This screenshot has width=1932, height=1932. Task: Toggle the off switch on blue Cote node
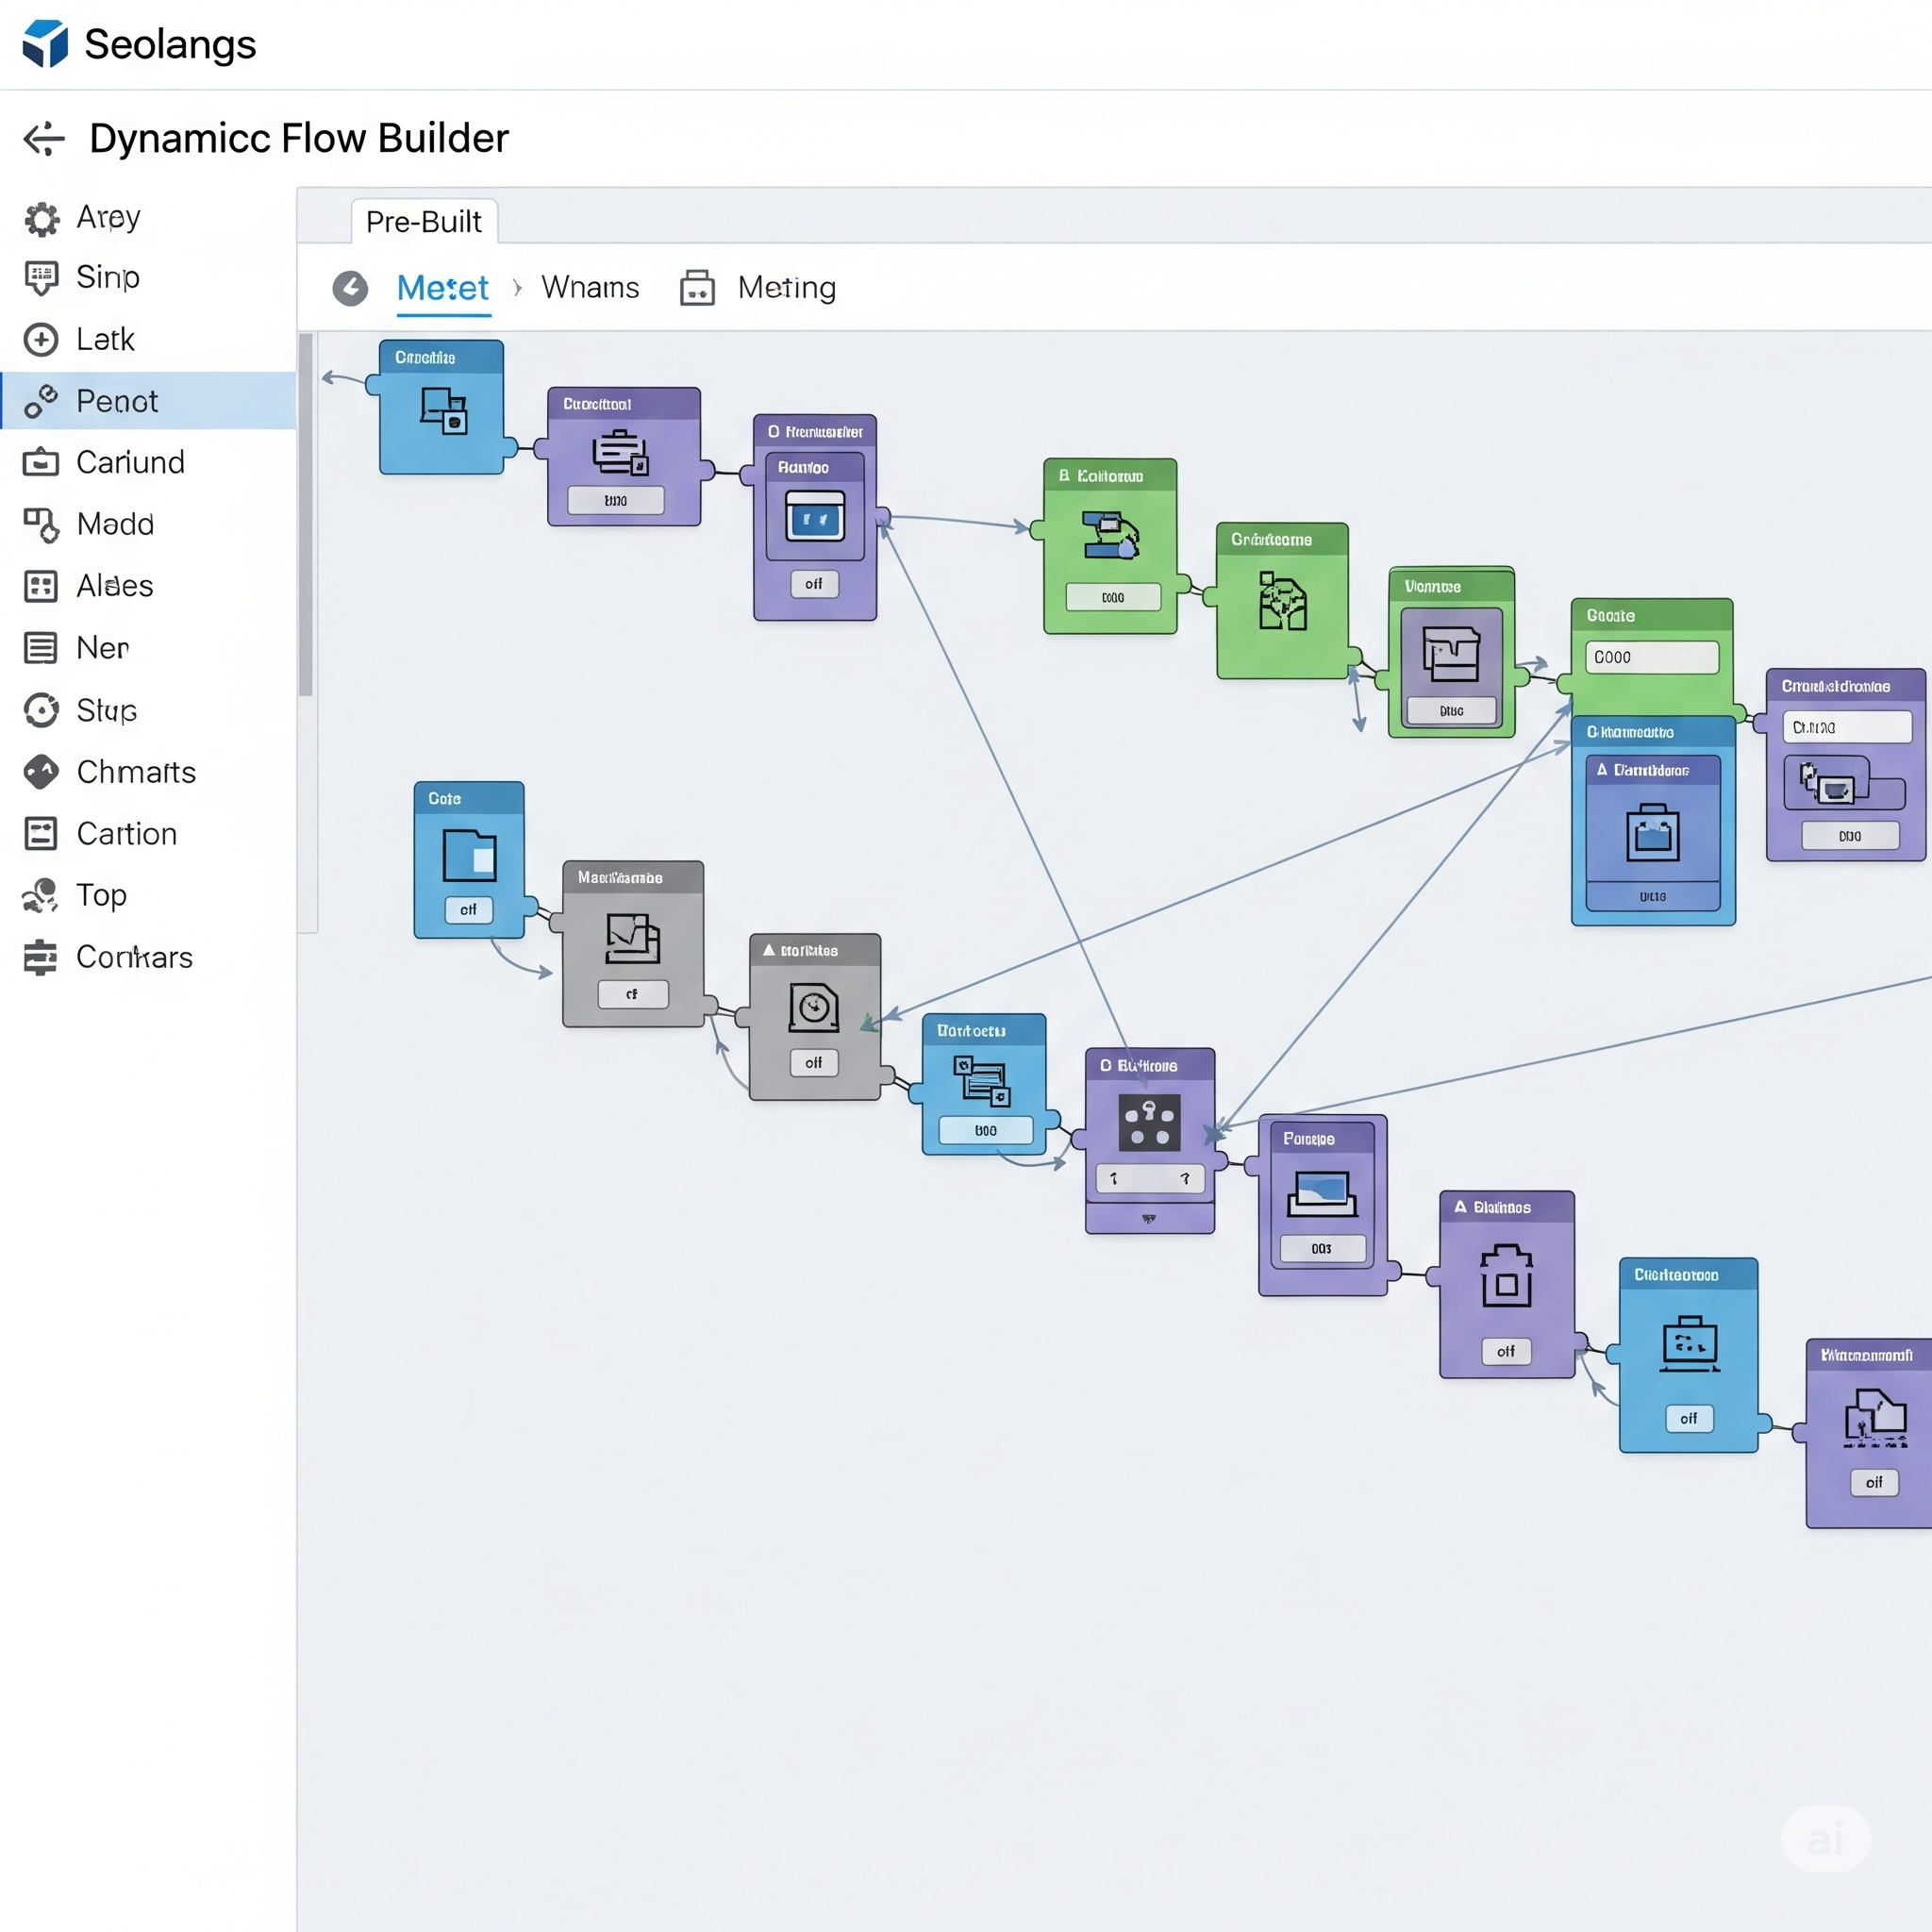pyautogui.click(x=469, y=910)
